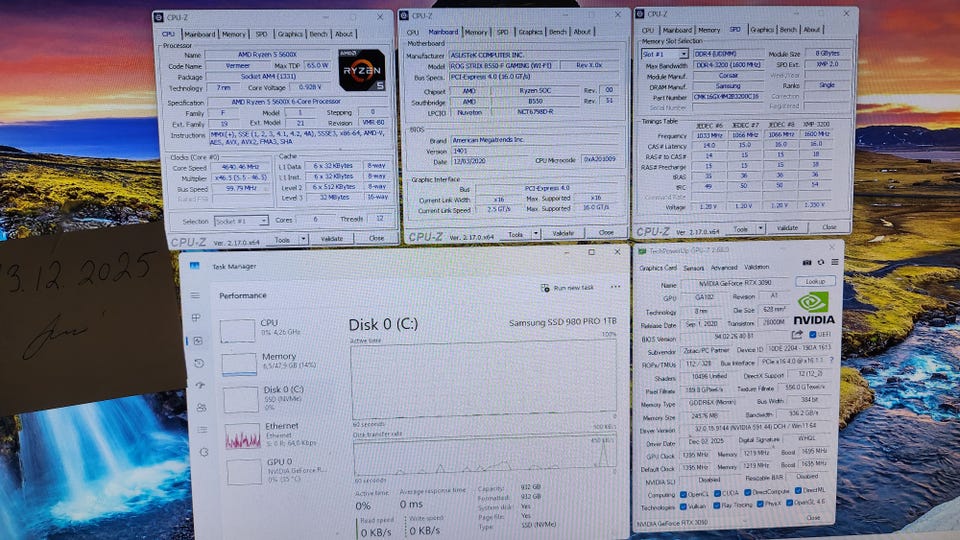Switch to CPU tab in middle CPU-Z window
The image size is (960, 540).
click(413, 32)
